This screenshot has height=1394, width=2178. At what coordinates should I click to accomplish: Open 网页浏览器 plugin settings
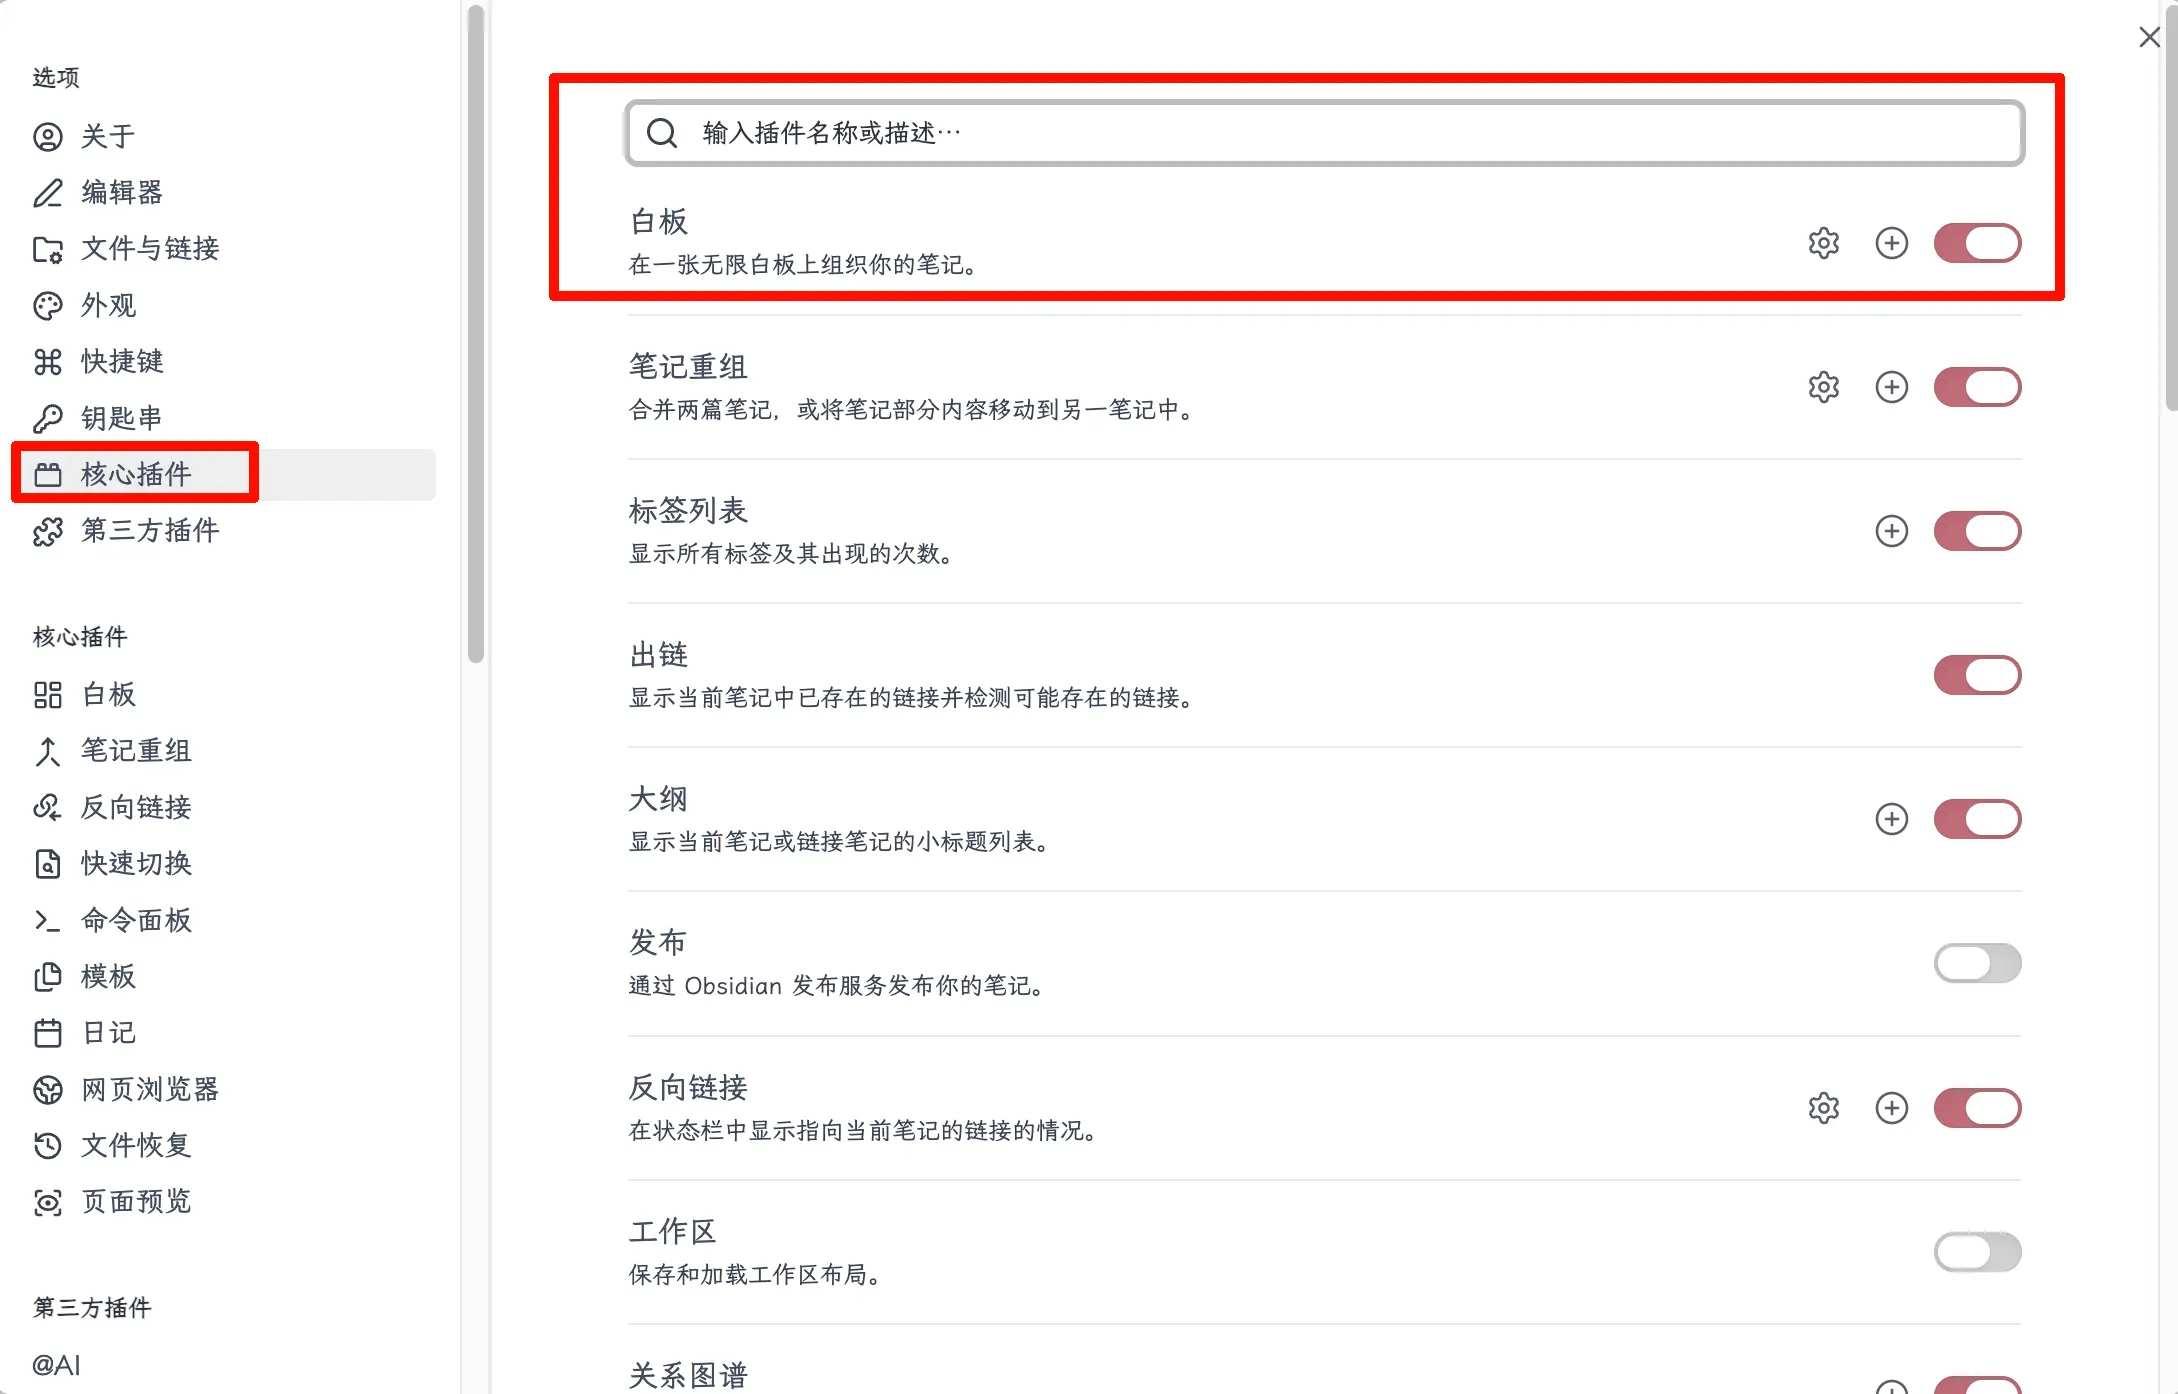150,1089
